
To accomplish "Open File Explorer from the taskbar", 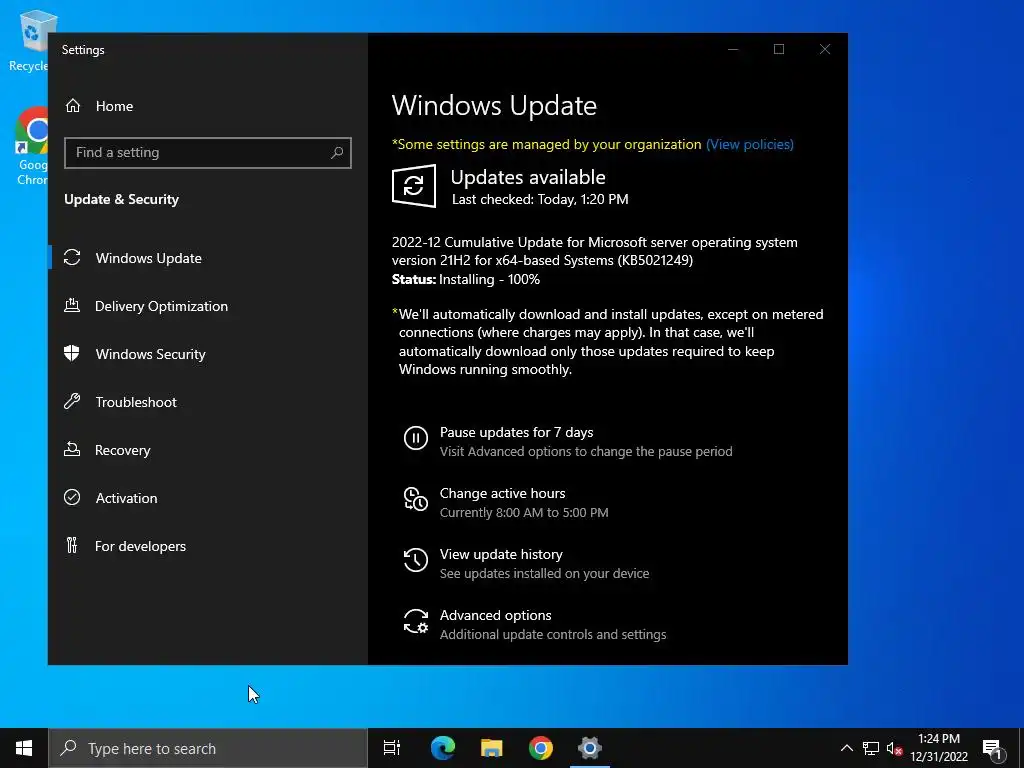I will click(x=492, y=748).
